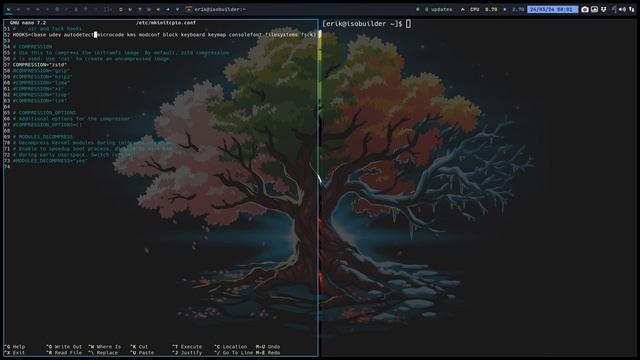Screen dimensions: 640x360
Task: Click the CPU usage indicator in the bar
Action: 484,9
